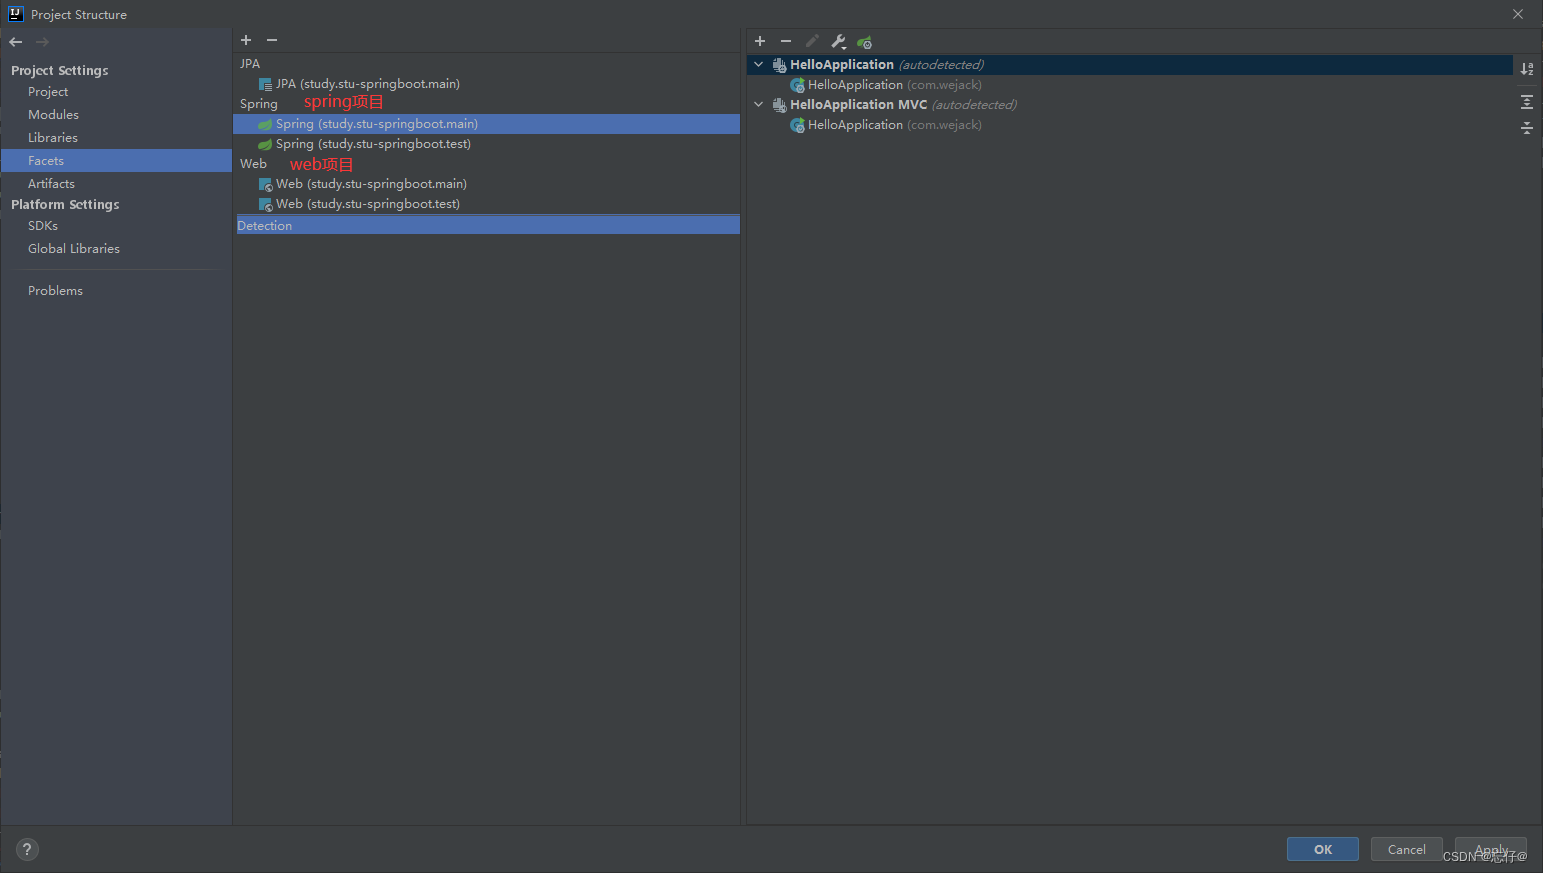Open the help question mark button
The height and width of the screenshot is (873, 1543).
[x=26, y=849]
